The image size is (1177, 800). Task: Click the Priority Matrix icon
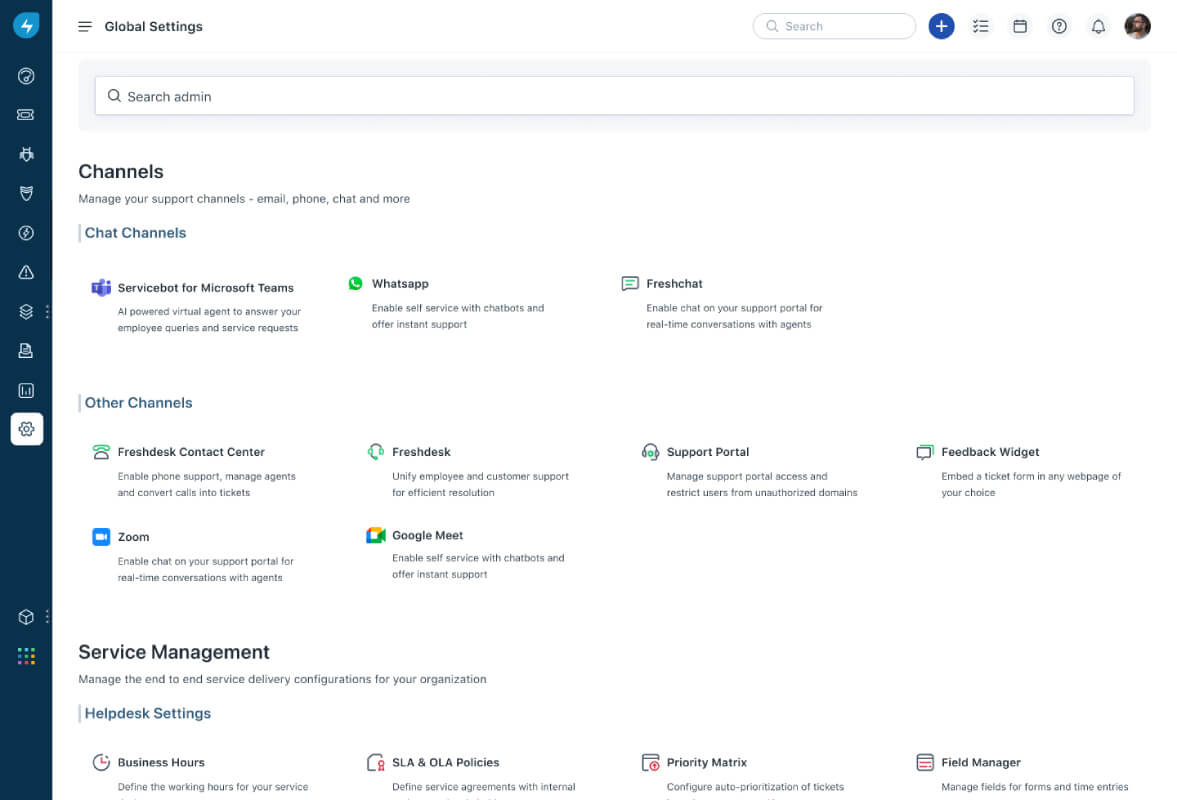point(650,762)
